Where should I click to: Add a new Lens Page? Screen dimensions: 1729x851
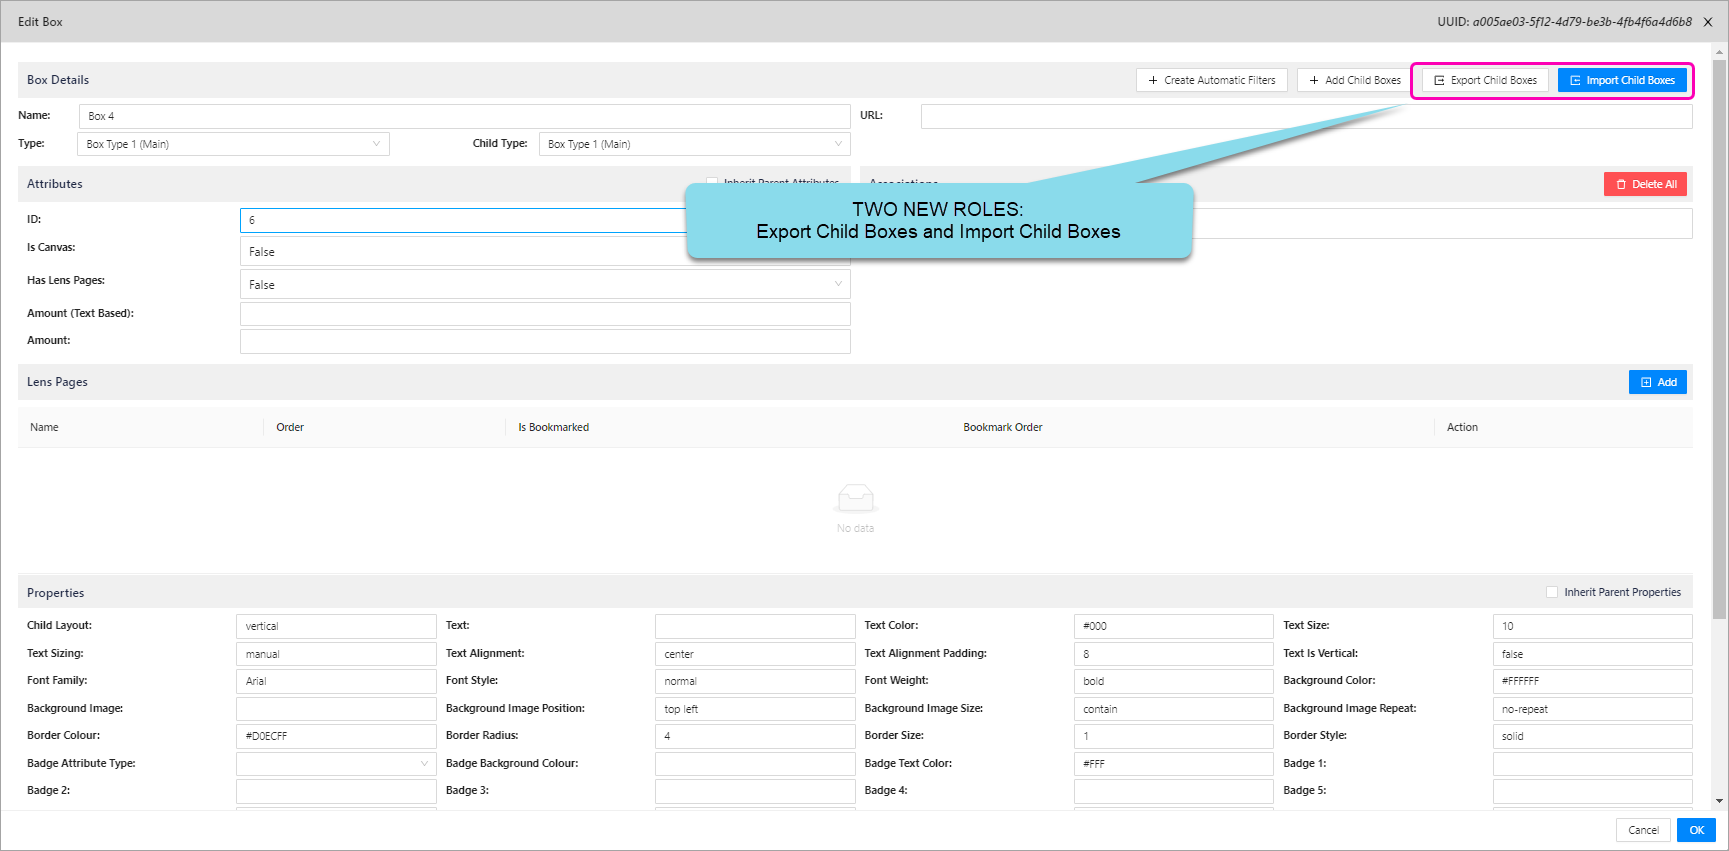click(x=1658, y=382)
